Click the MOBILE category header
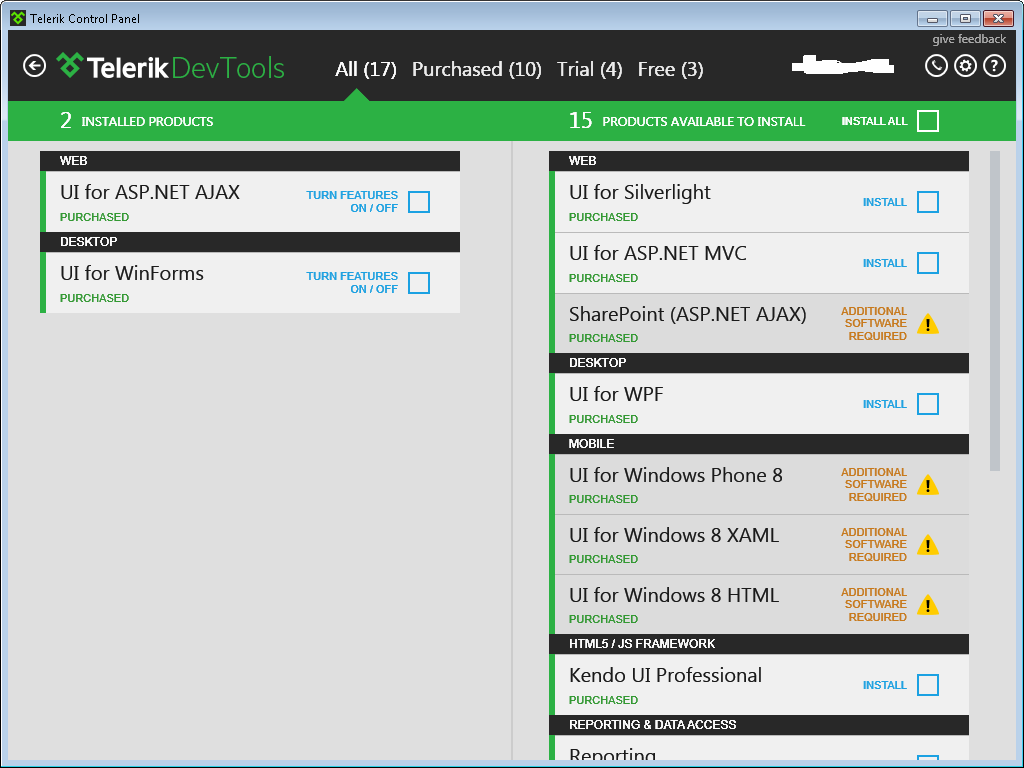Viewport: 1024px width, 768px height. (759, 444)
